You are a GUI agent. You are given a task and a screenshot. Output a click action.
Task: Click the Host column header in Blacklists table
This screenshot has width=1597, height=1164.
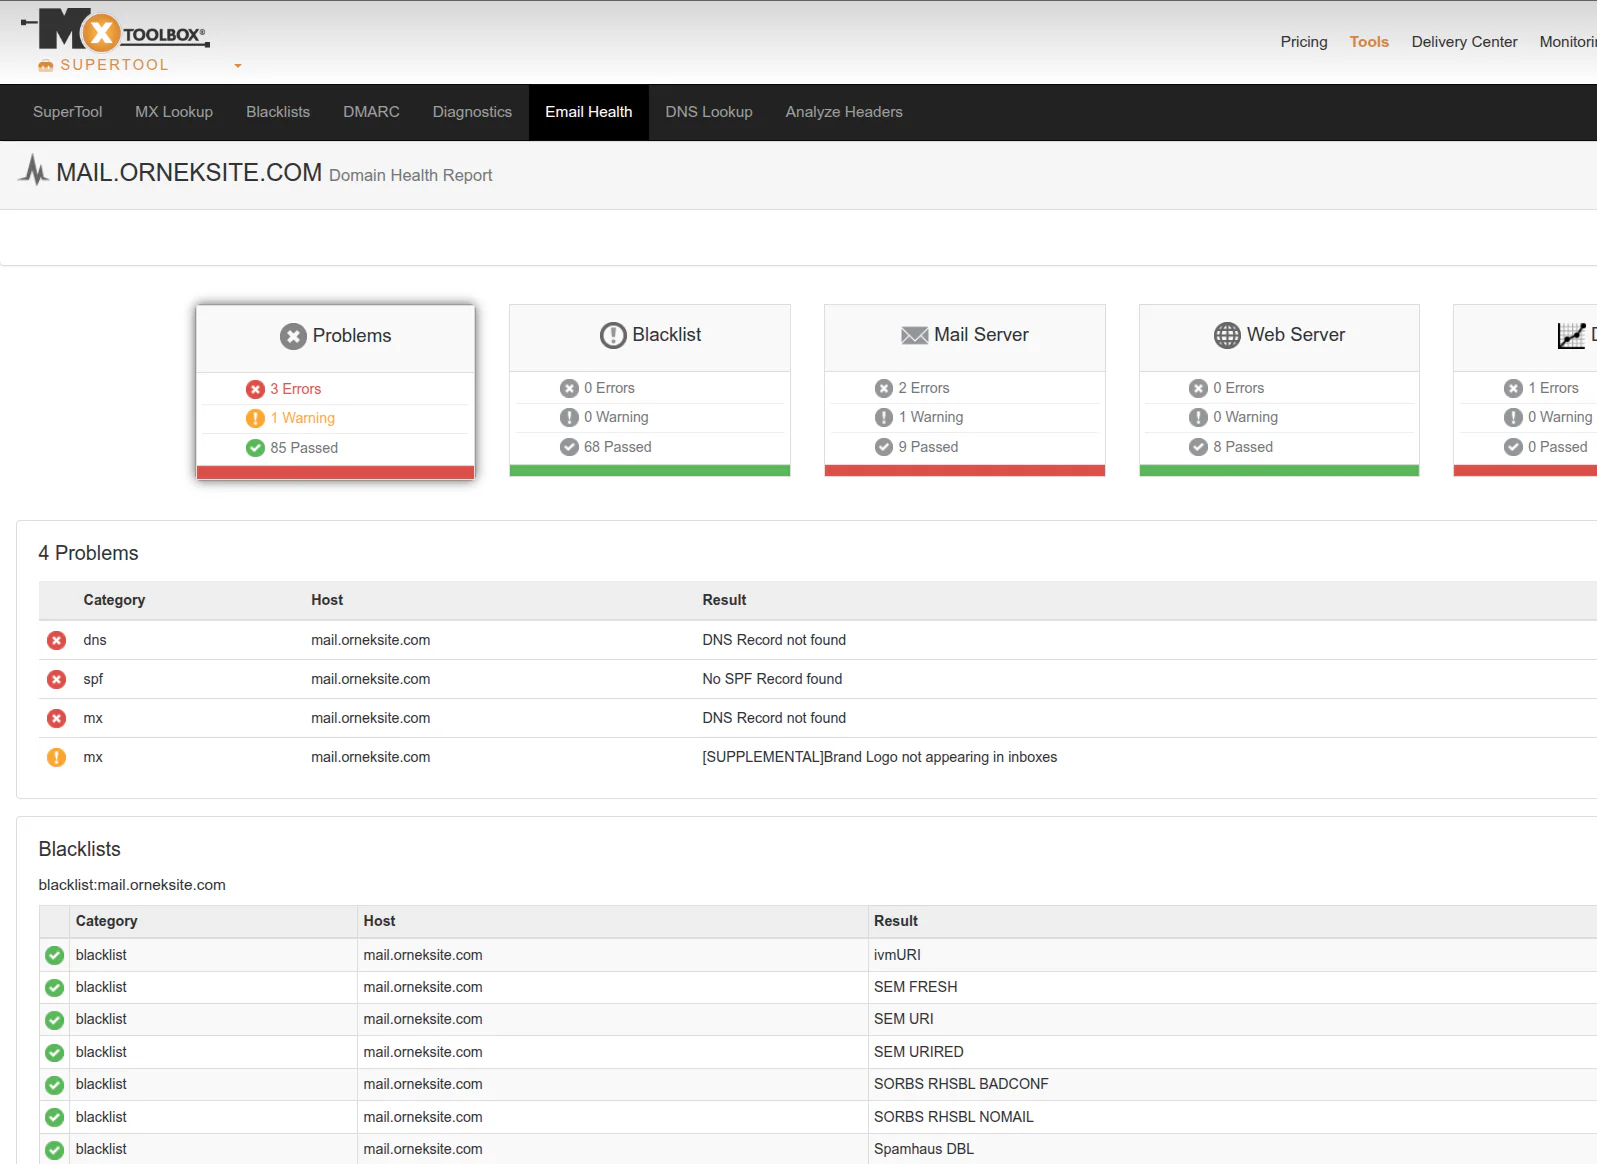click(x=379, y=921)
